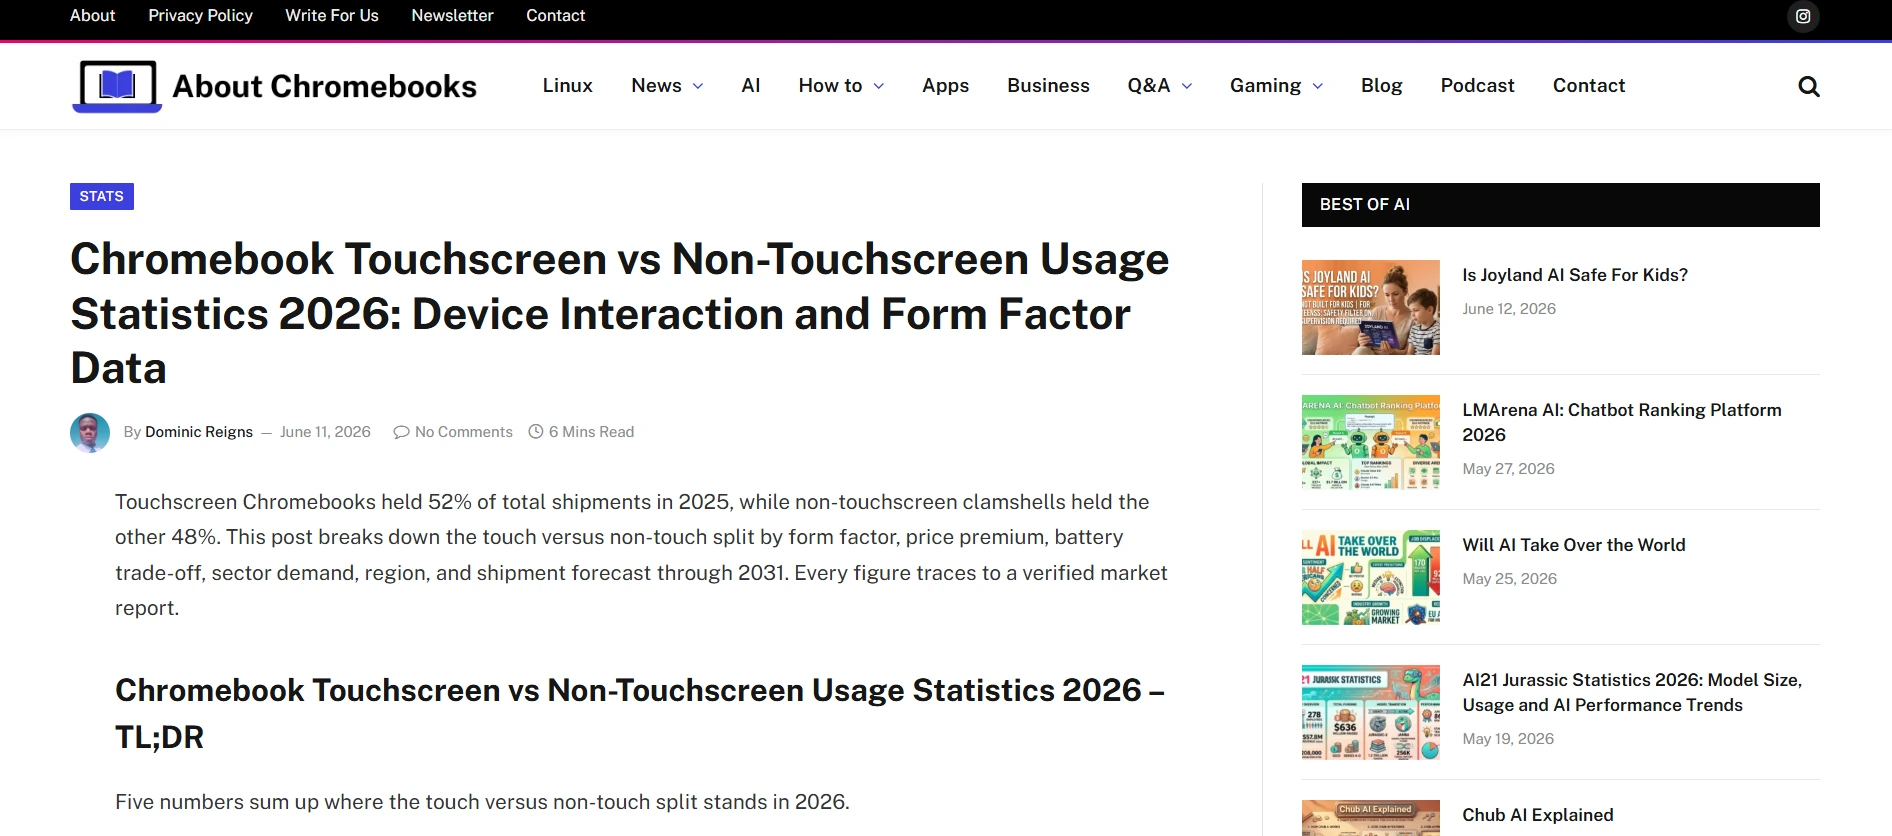Open the search magnifier icon
The height and width of the screenshot is (836, 1892).
1808,86
